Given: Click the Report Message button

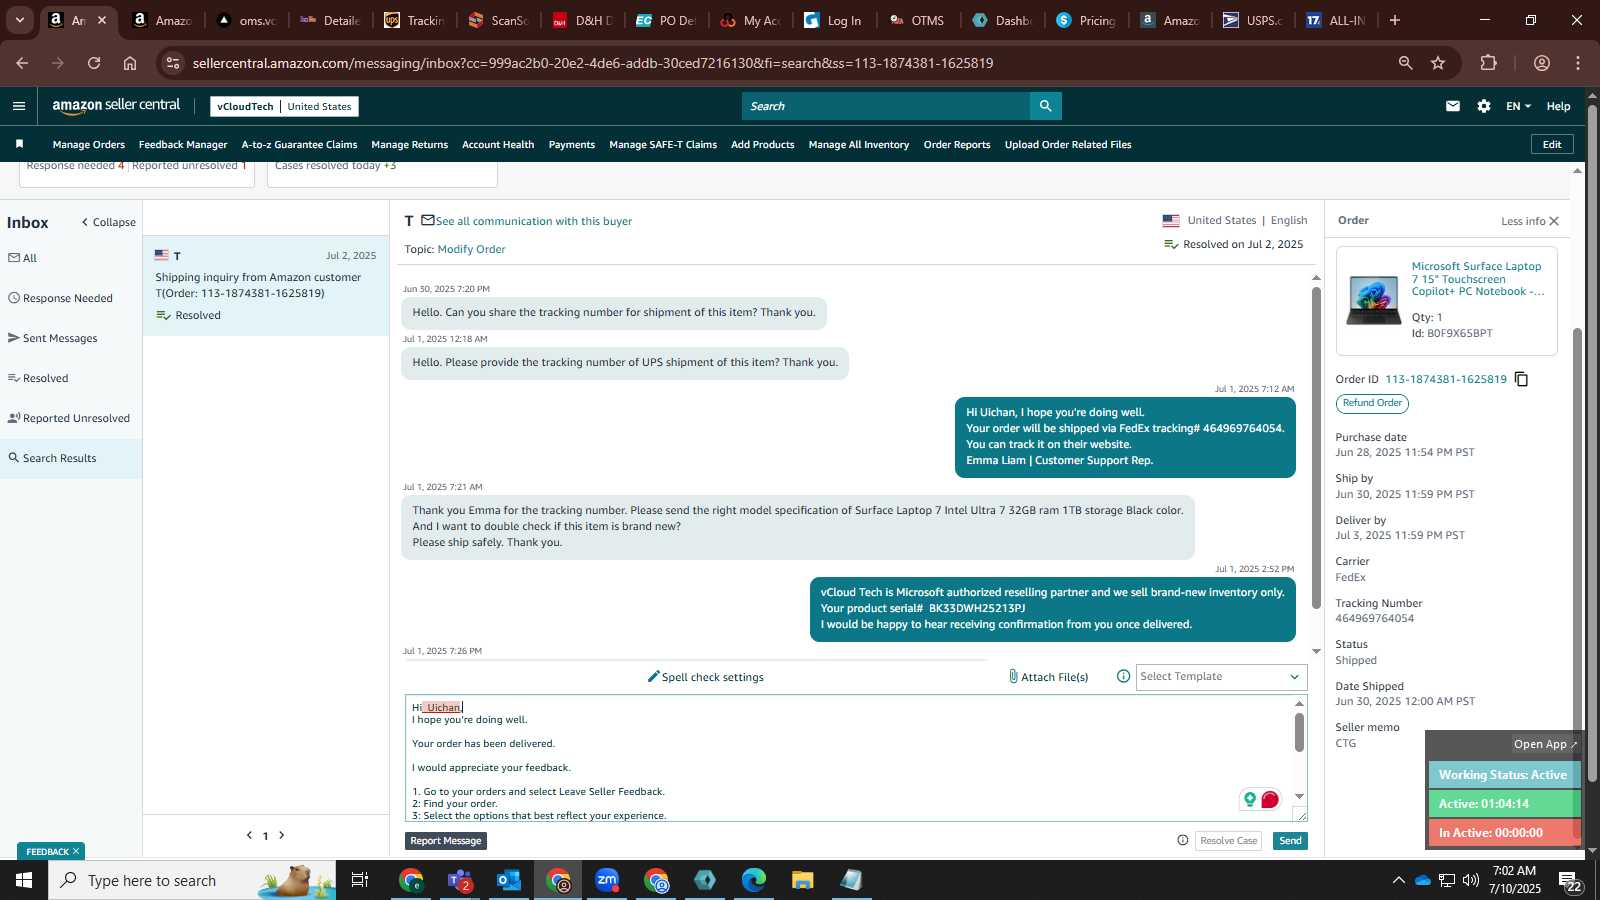Looking at the screenshot, I should pyautogui.click(x=446, y=841).
